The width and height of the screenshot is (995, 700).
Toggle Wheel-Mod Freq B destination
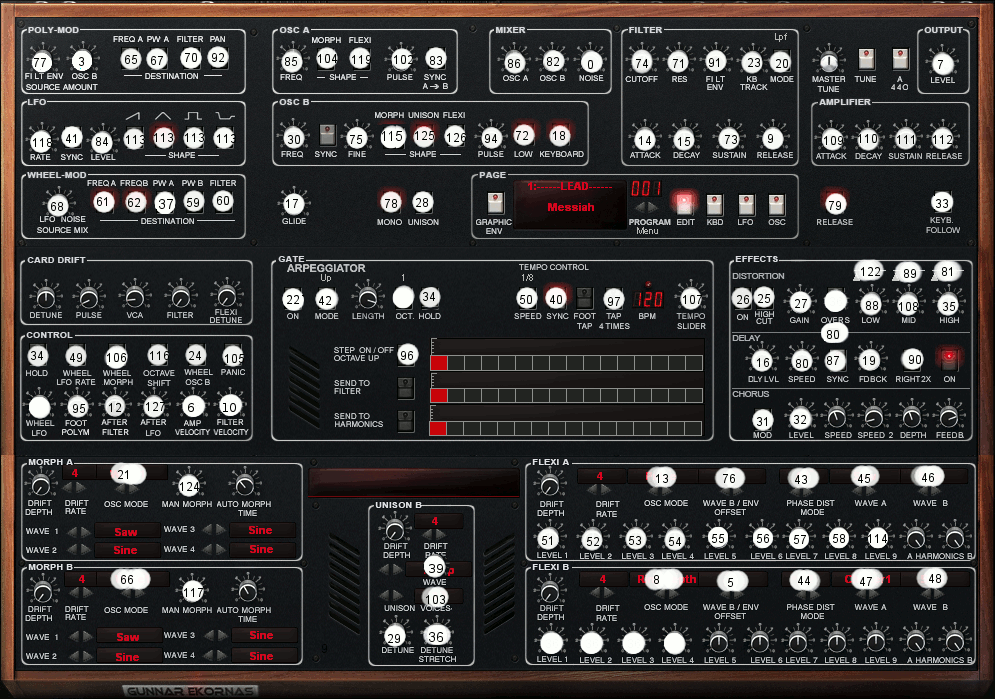click(134, 203)
